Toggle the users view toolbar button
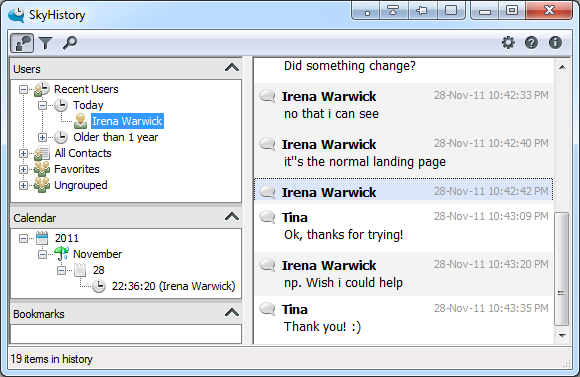Screen dimensions: 580x377 click(x=22, y=43)
